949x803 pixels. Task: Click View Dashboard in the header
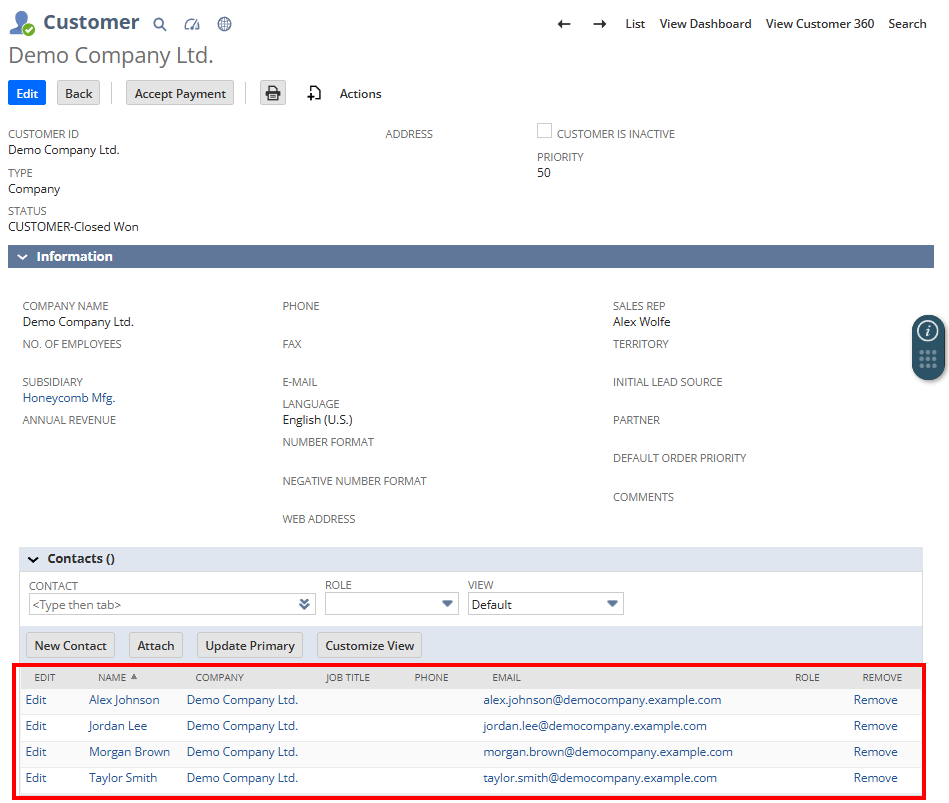(x=705, y=24)
